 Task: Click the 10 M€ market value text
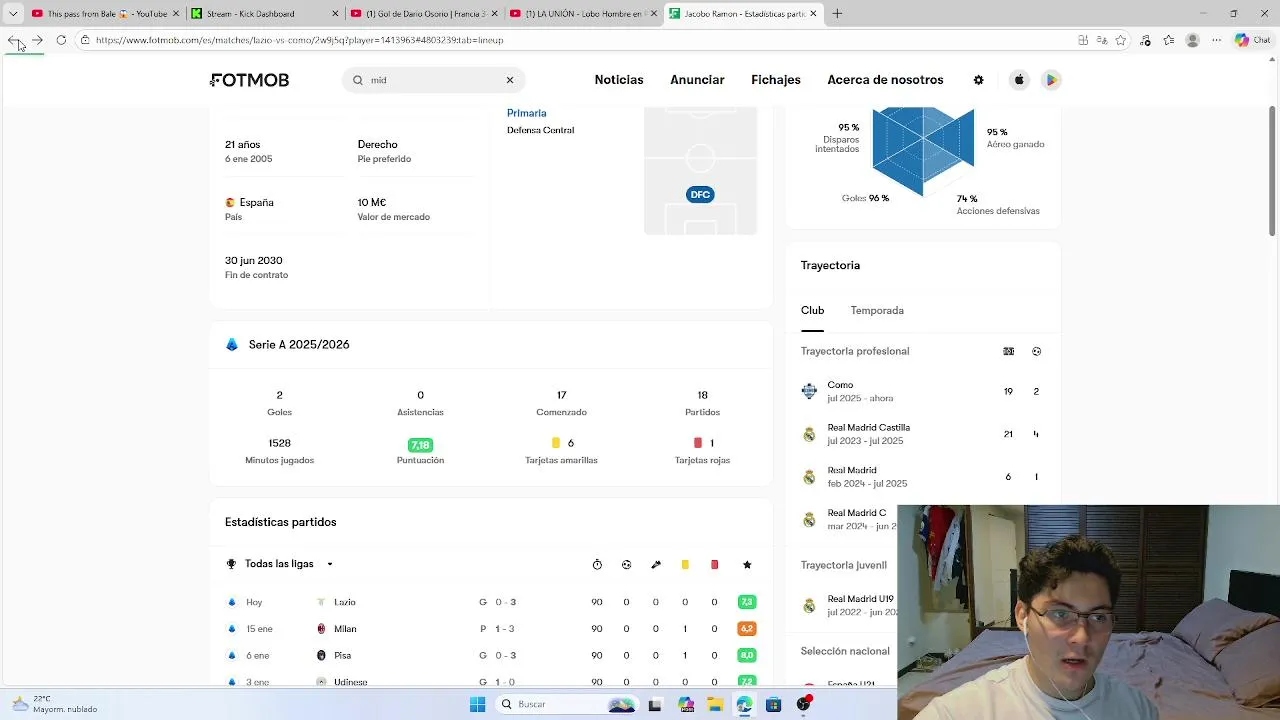point(372,203)
